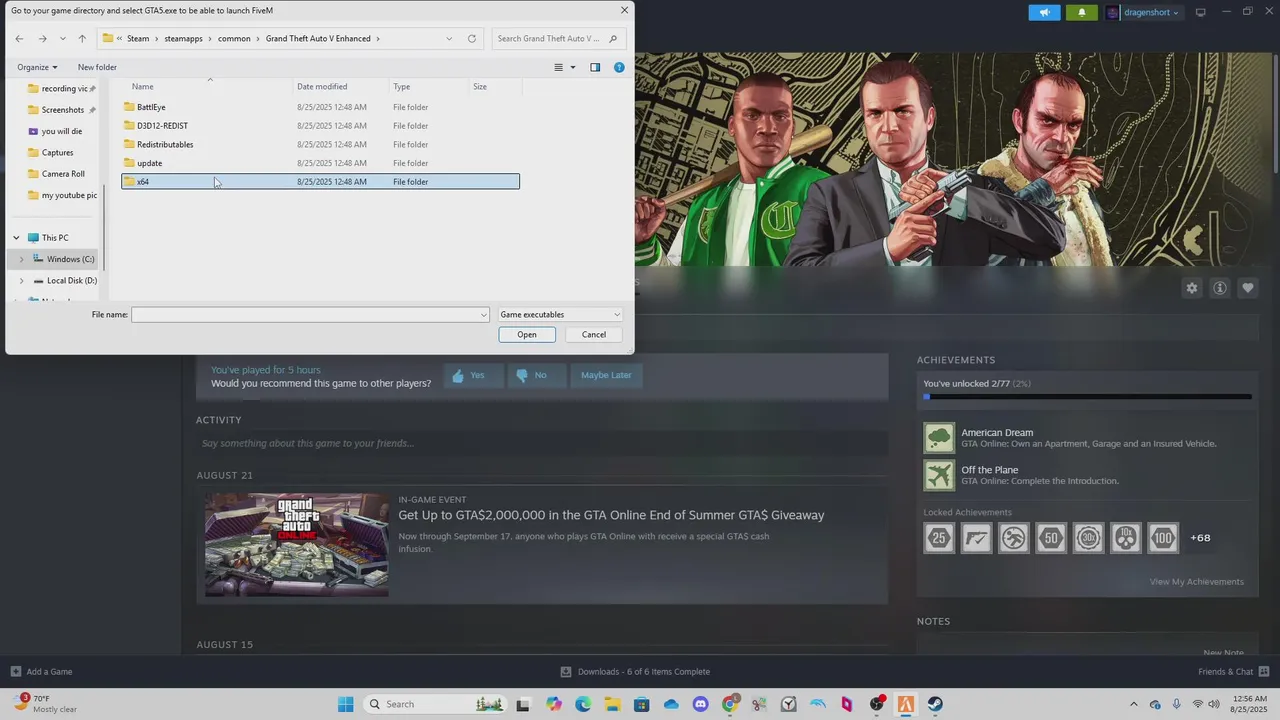This screenshot has width=1280, height=720.
Task: Open the End of Summer GTA$ Giveaway article
Action: pos(611,515)
